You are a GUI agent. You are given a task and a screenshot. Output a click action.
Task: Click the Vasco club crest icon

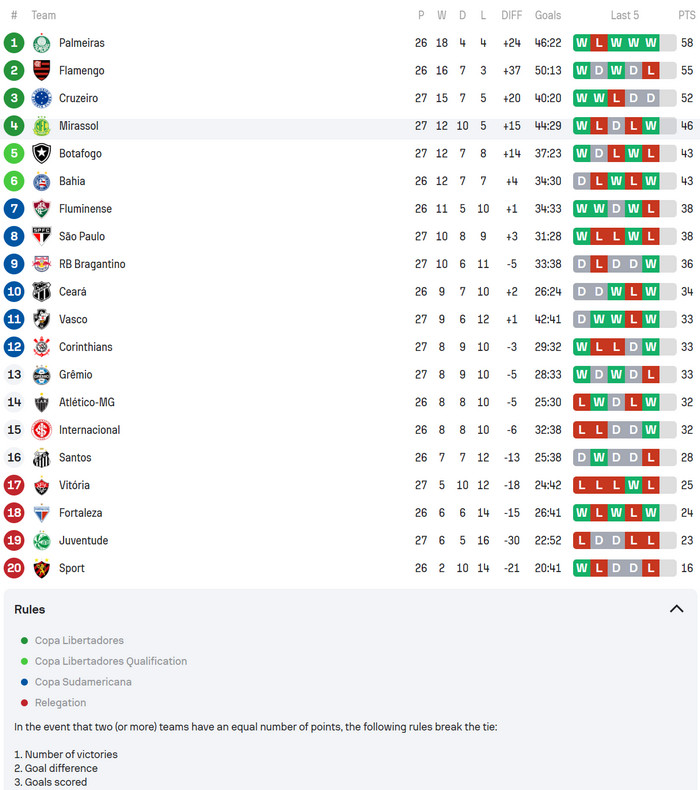coord(41,319)
